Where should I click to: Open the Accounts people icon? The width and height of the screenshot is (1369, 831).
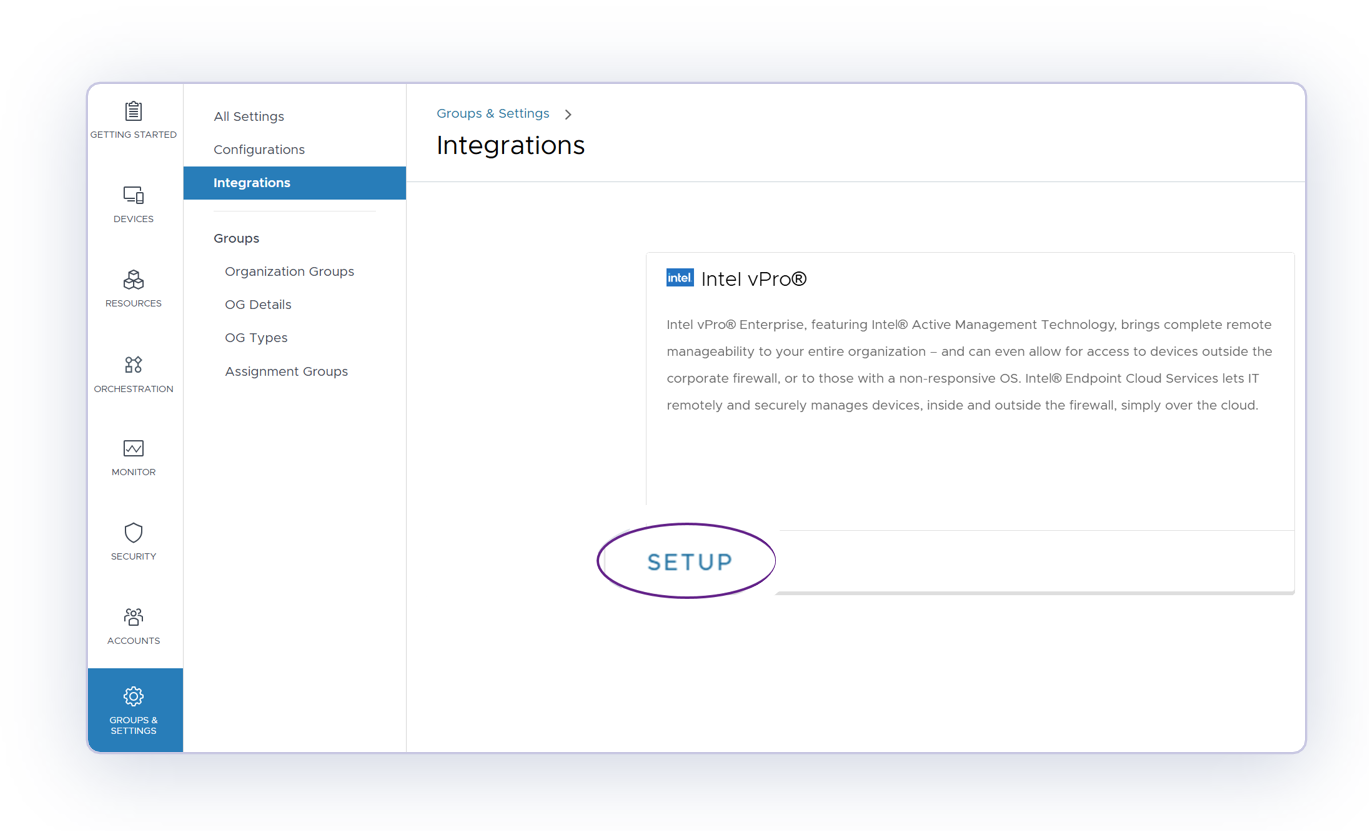click(133, 617)
